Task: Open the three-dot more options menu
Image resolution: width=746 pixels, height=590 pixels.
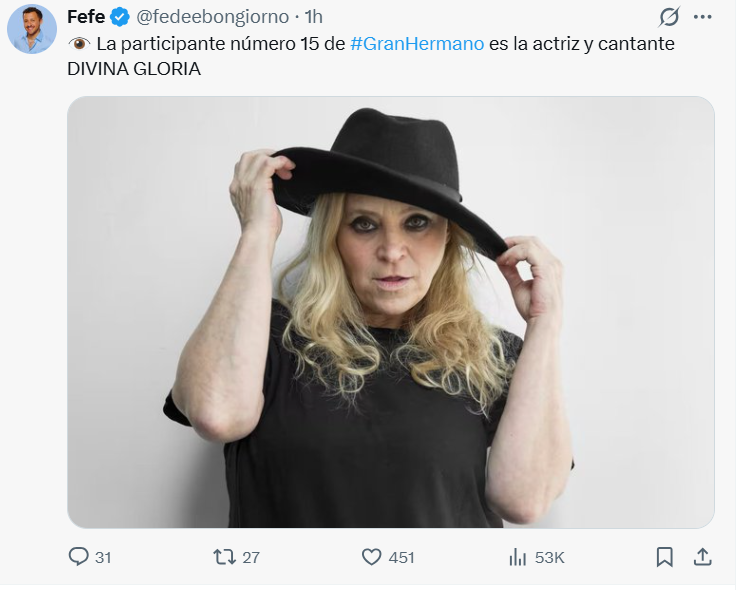Action: coord(704,17)
